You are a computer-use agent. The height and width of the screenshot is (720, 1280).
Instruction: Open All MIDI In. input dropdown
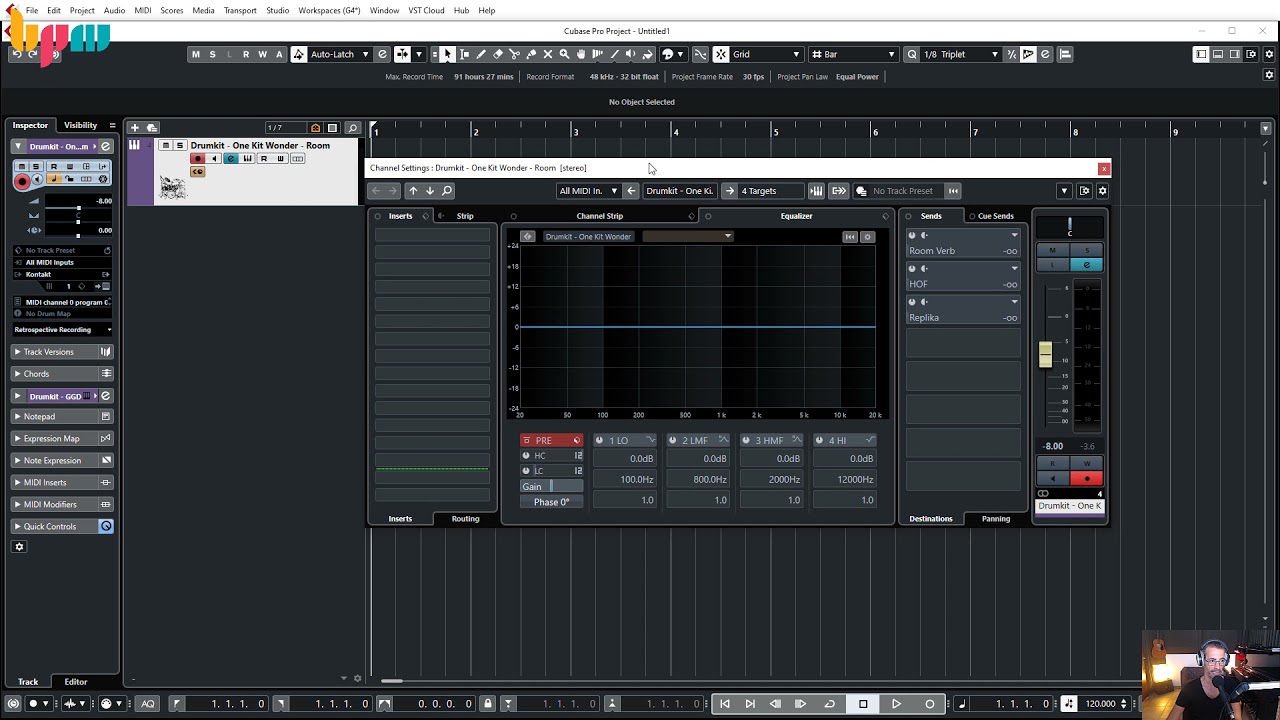[x=588, y=191]
